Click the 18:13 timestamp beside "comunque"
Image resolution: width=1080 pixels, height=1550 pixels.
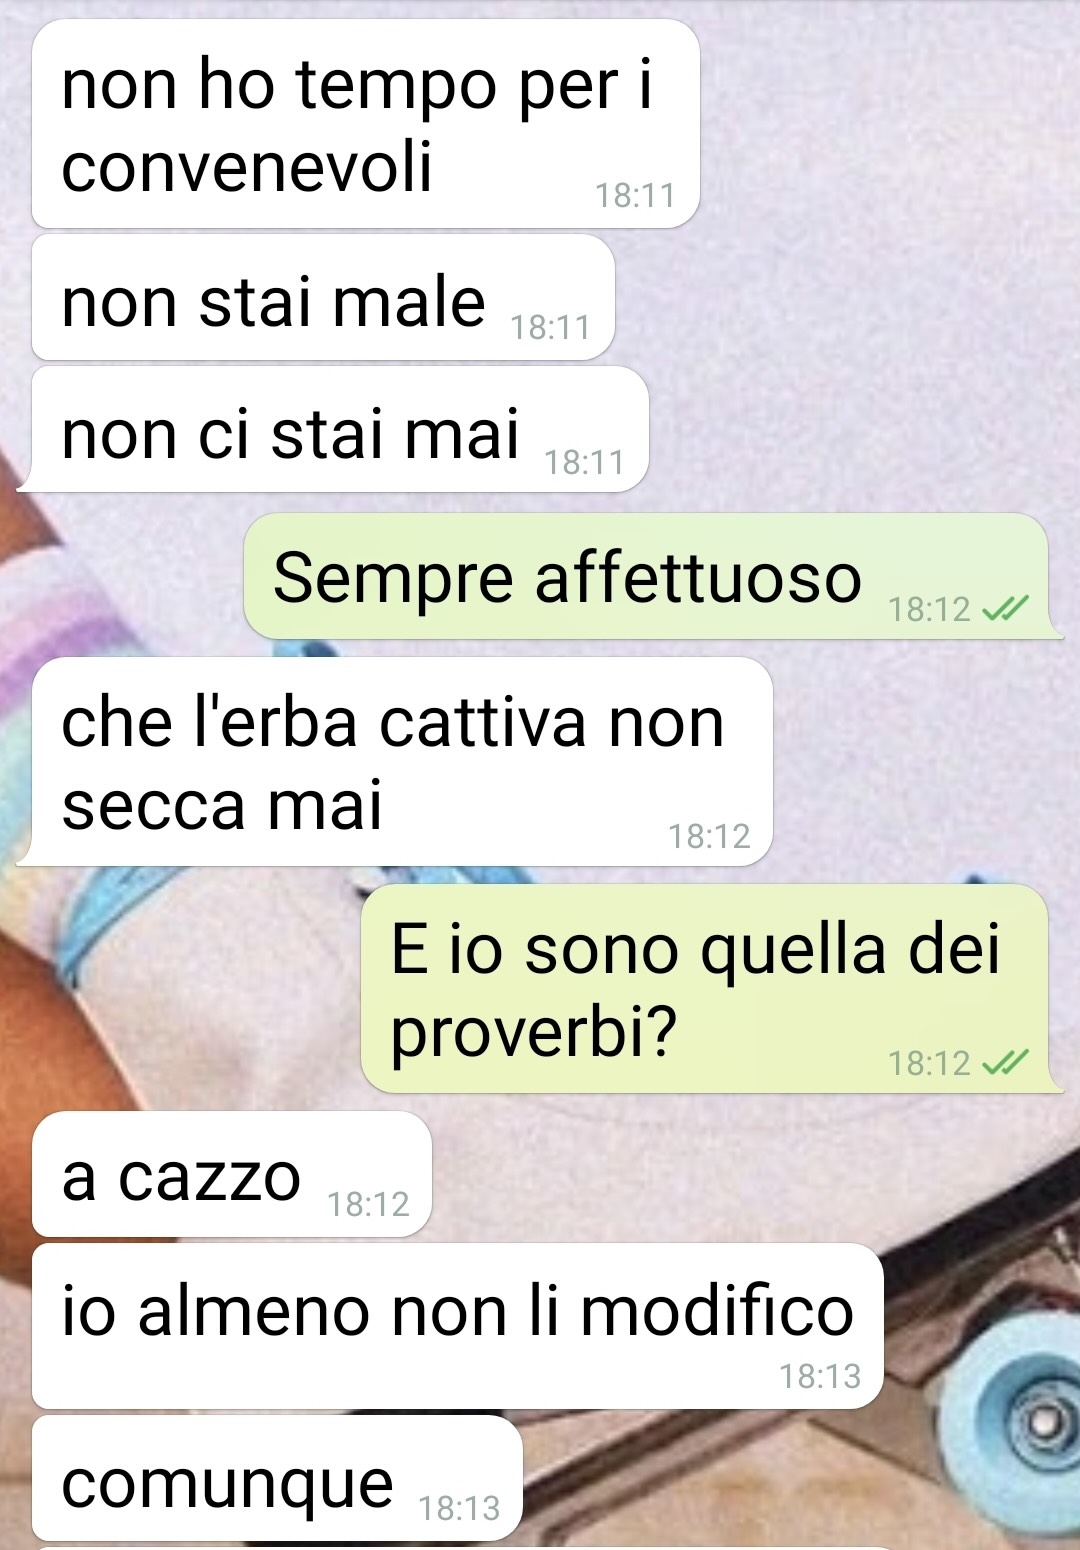[x=459, y=1507]
